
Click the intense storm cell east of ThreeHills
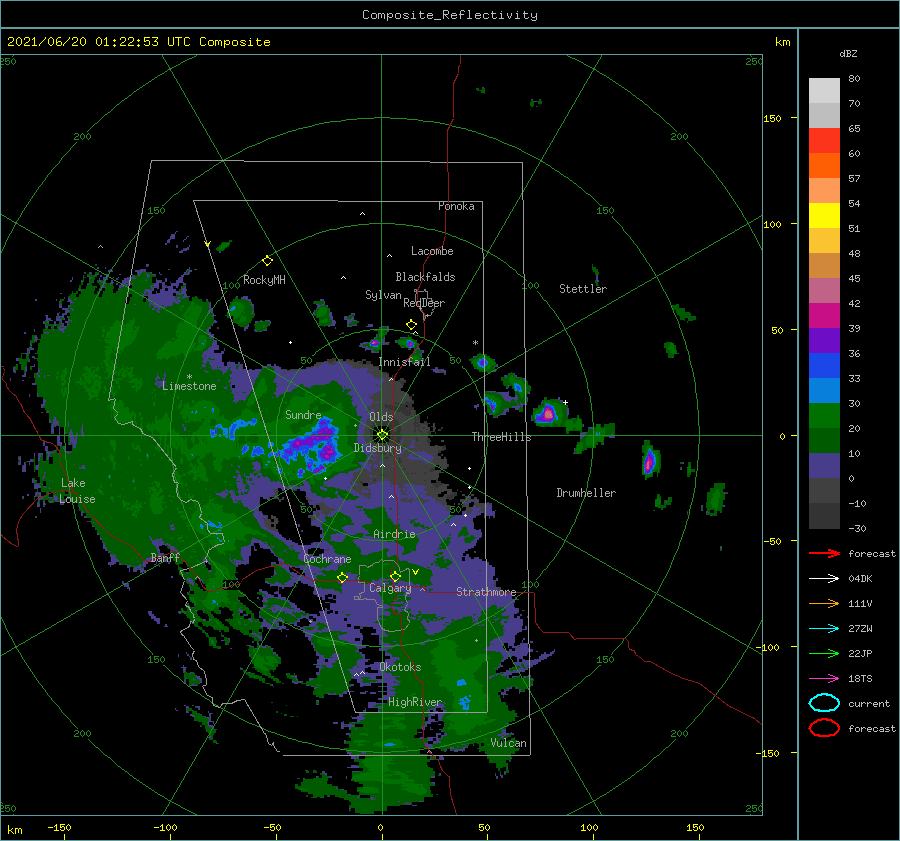548,413
